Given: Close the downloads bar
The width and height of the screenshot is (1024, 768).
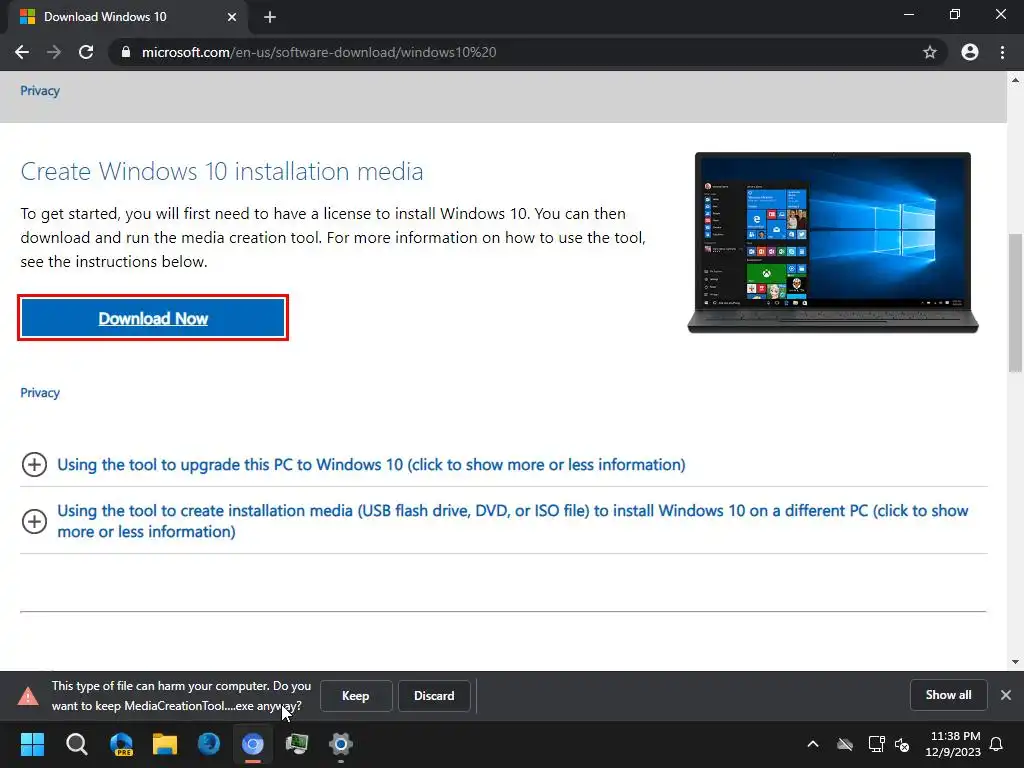Looking at the screenshot, I should click(x=1006, y=695).
